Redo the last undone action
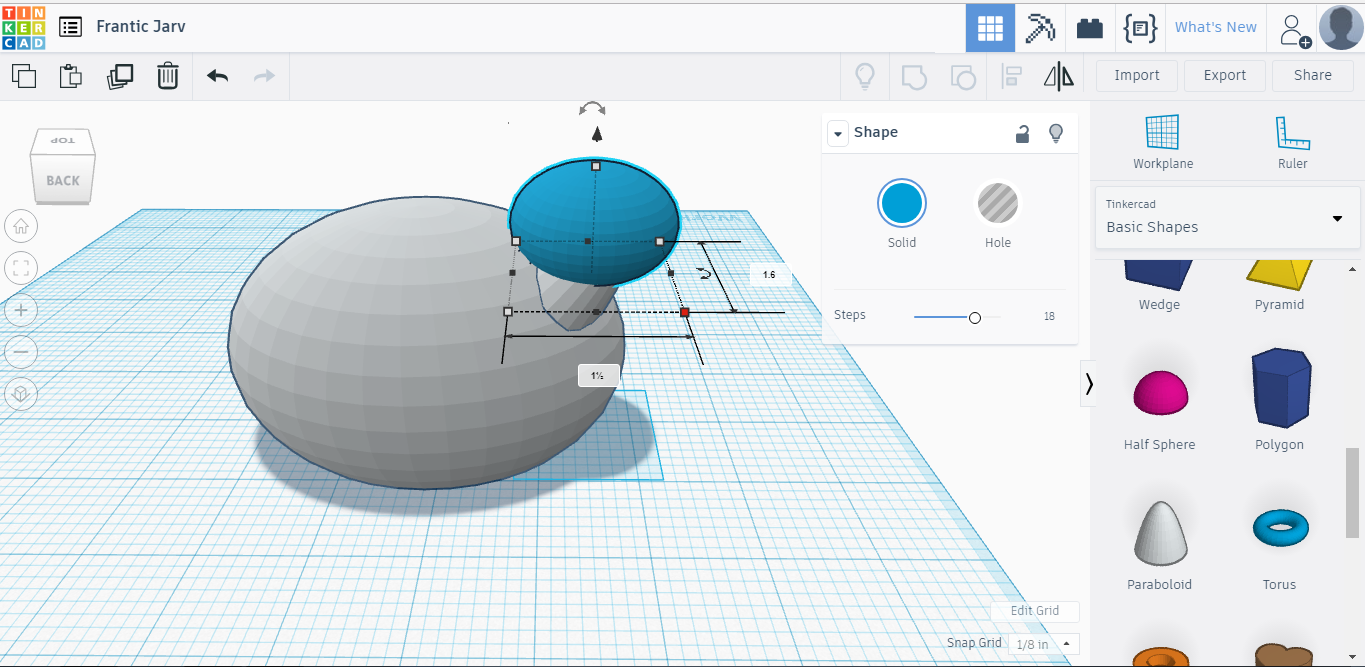 (264, 76)
